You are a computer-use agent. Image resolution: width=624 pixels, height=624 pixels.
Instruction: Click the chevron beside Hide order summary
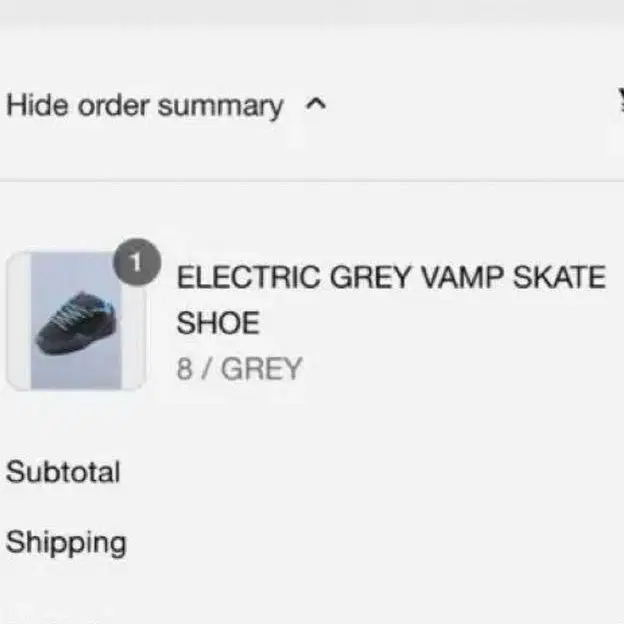click(316, 104)
